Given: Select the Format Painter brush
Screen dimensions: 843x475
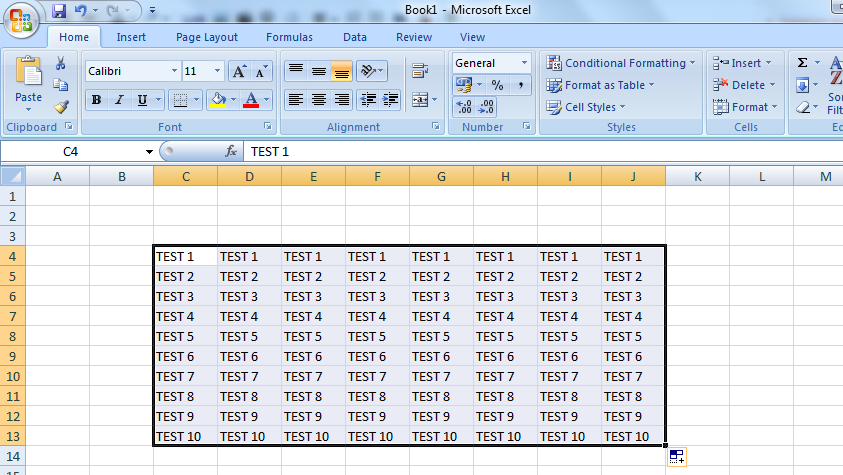Looking at the screenshot, I should point(61,106).
